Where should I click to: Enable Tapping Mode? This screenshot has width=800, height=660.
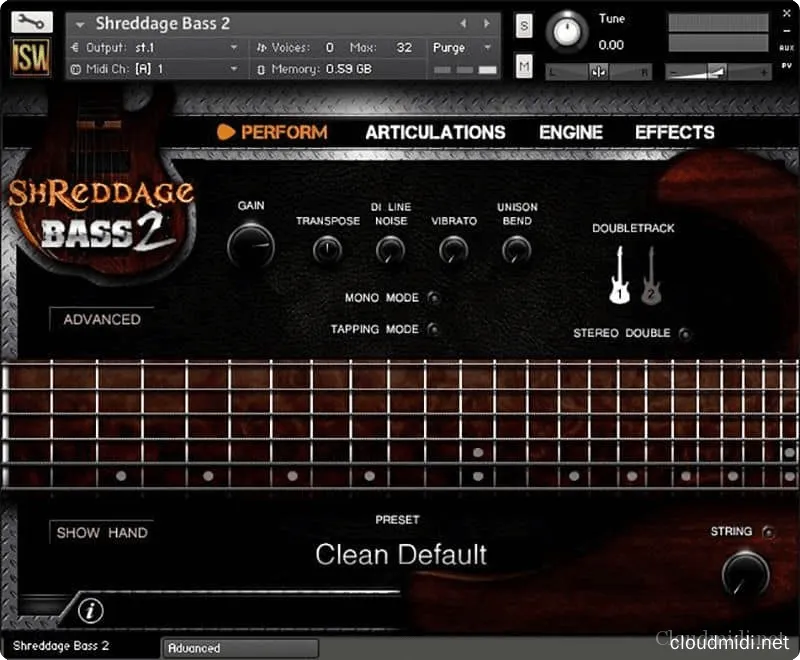[434, 329]
